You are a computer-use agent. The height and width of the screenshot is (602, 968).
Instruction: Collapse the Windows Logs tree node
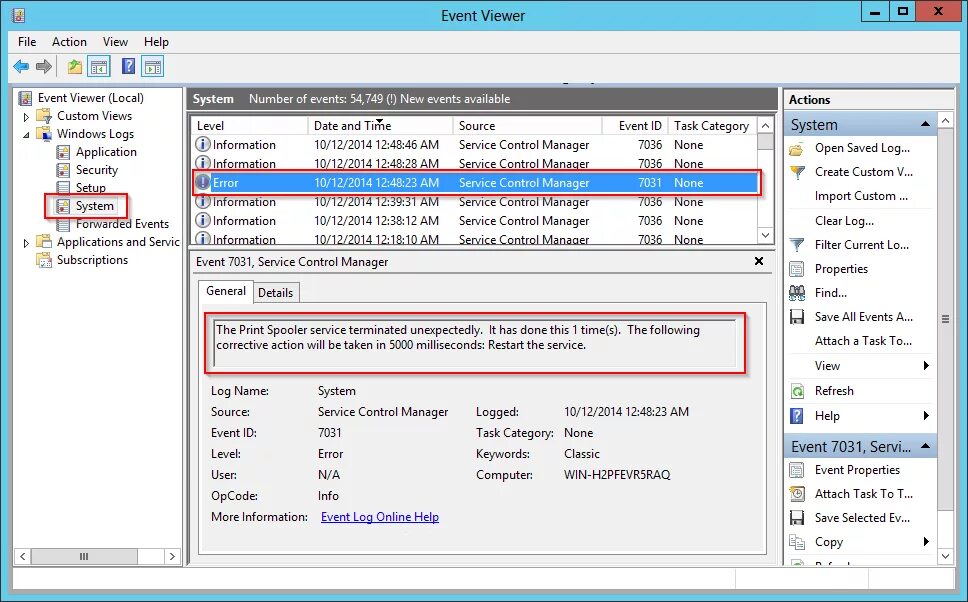click(x=26, y=135)
